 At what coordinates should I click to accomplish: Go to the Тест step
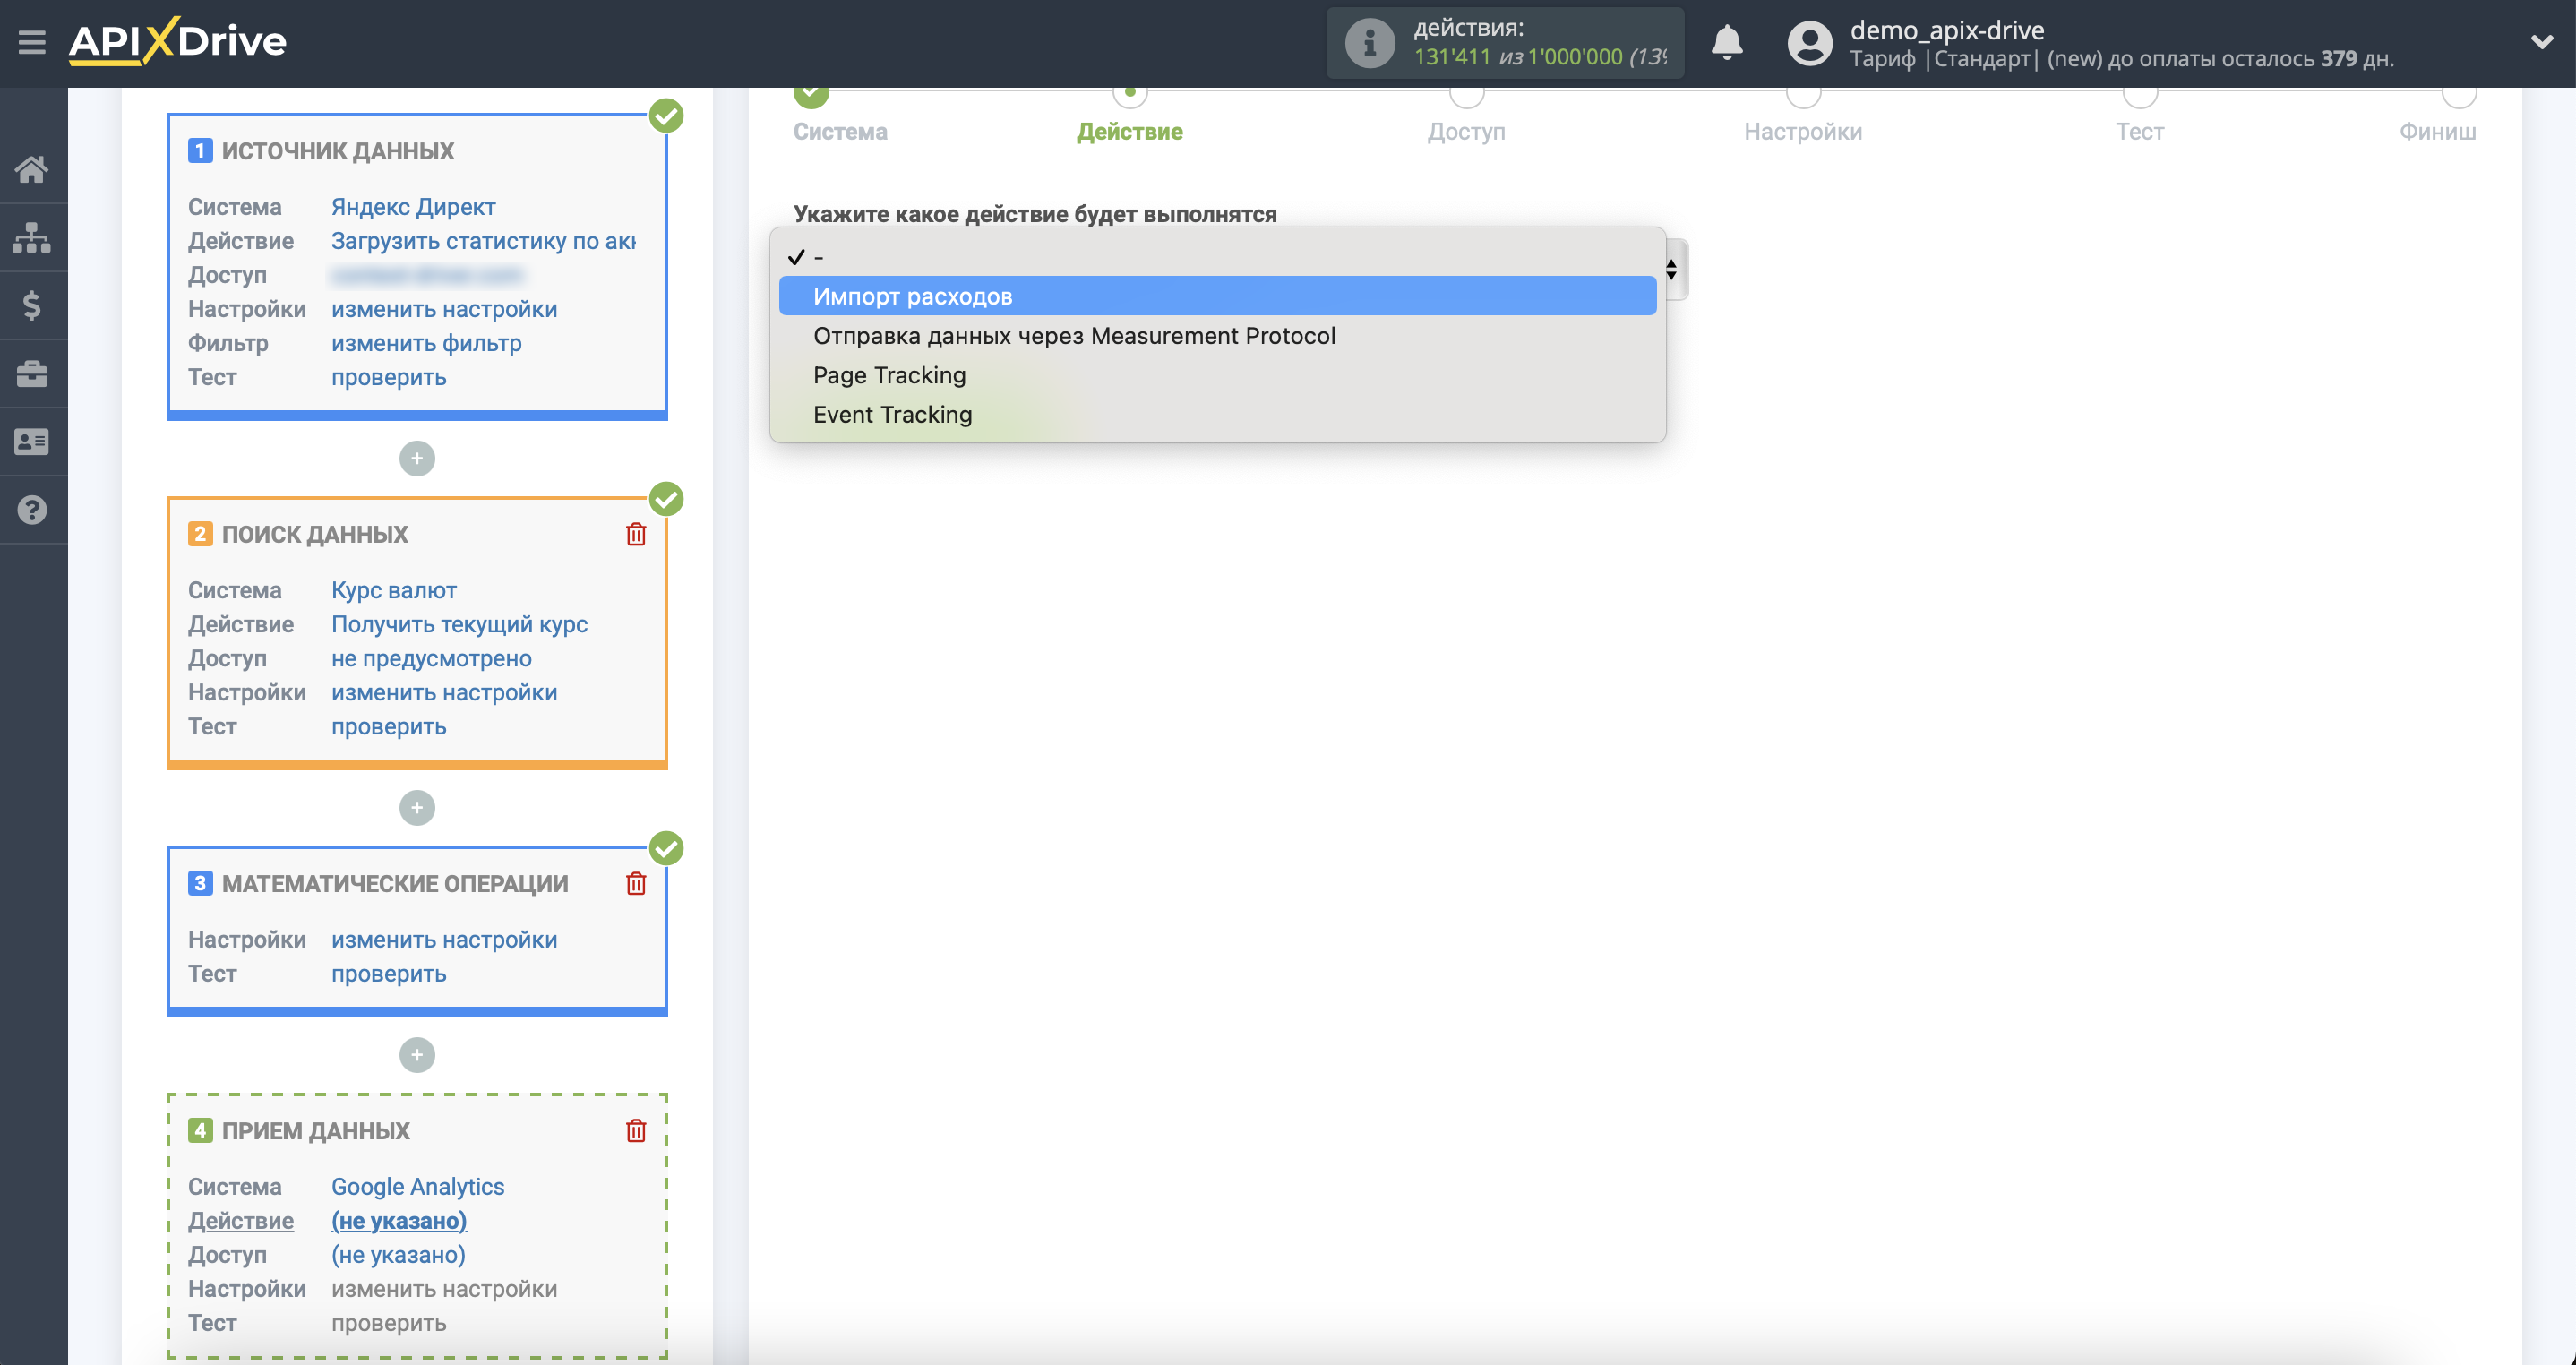click(2139, 131)
